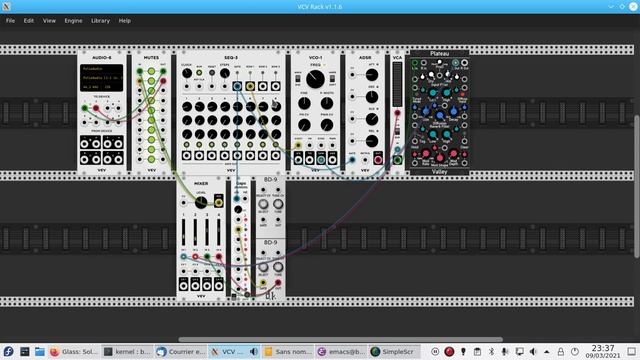
Task: Open the Fedora application launcher
Action: click(x=8, y=351)
